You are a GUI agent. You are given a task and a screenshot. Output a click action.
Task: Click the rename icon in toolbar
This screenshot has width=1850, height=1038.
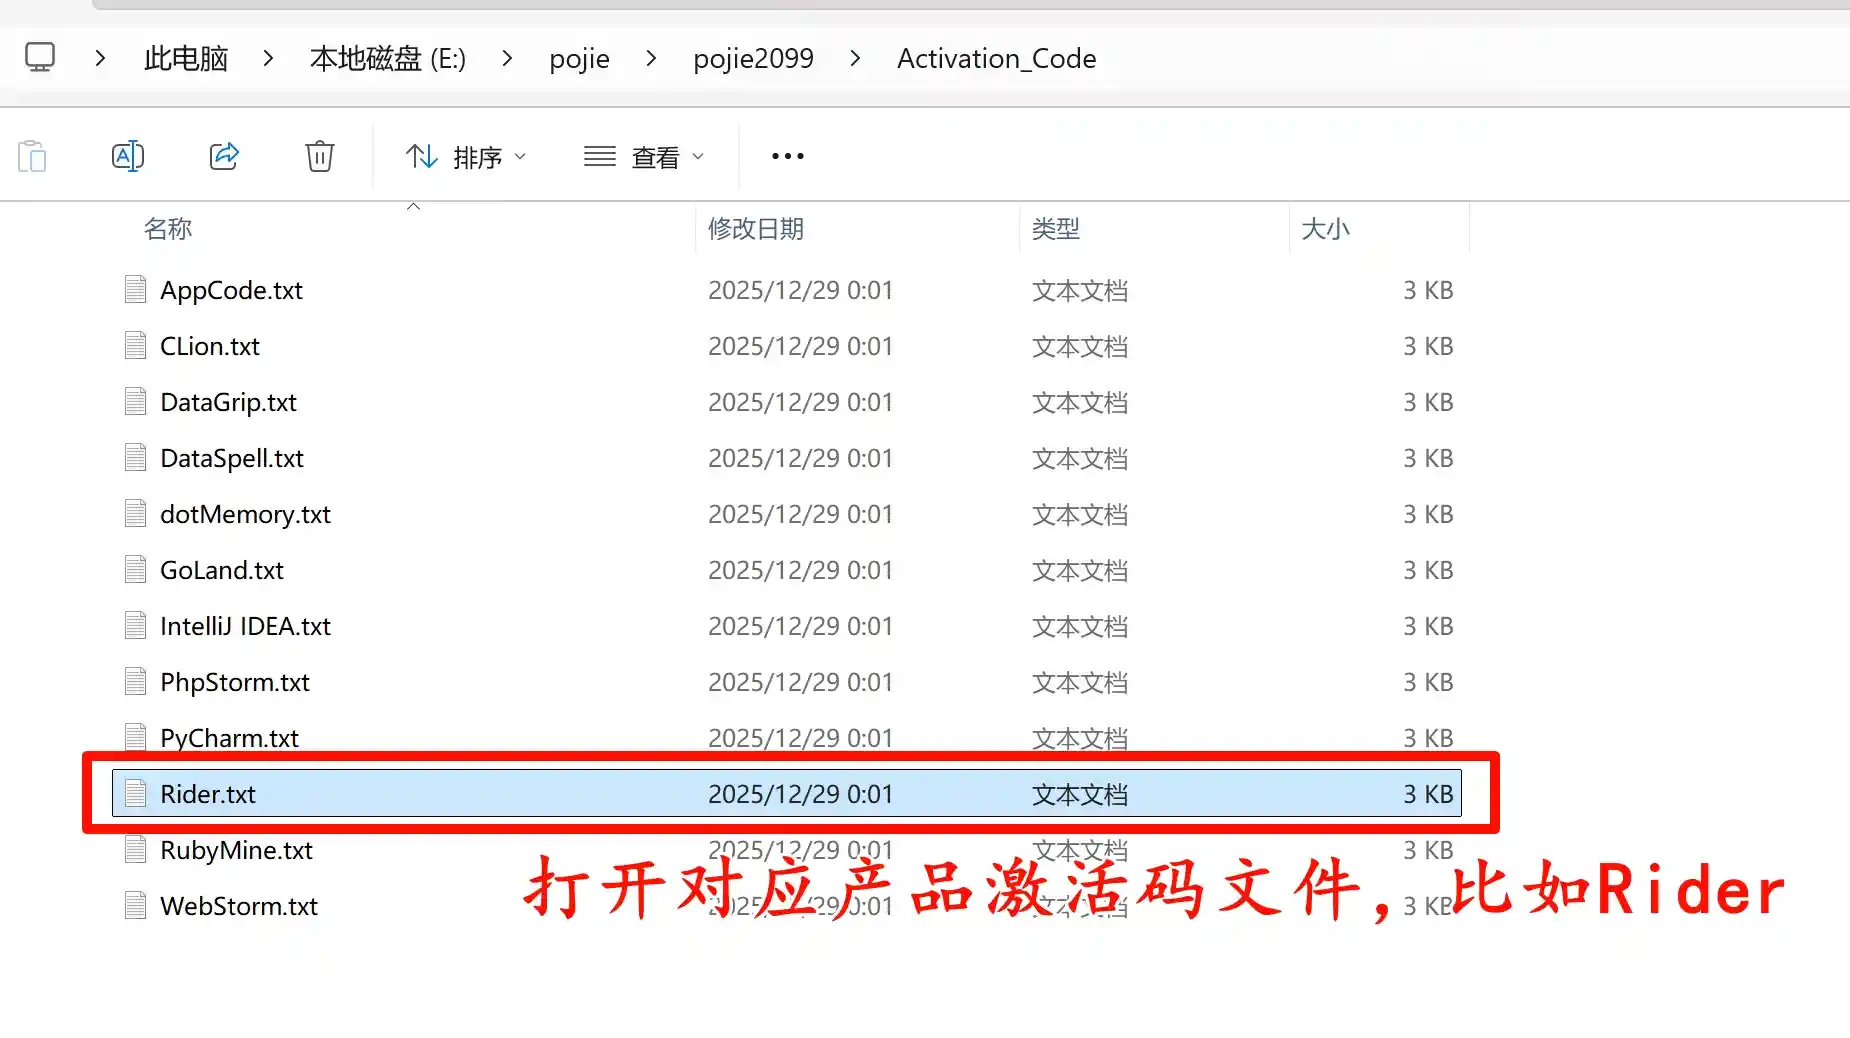(128, 156)
